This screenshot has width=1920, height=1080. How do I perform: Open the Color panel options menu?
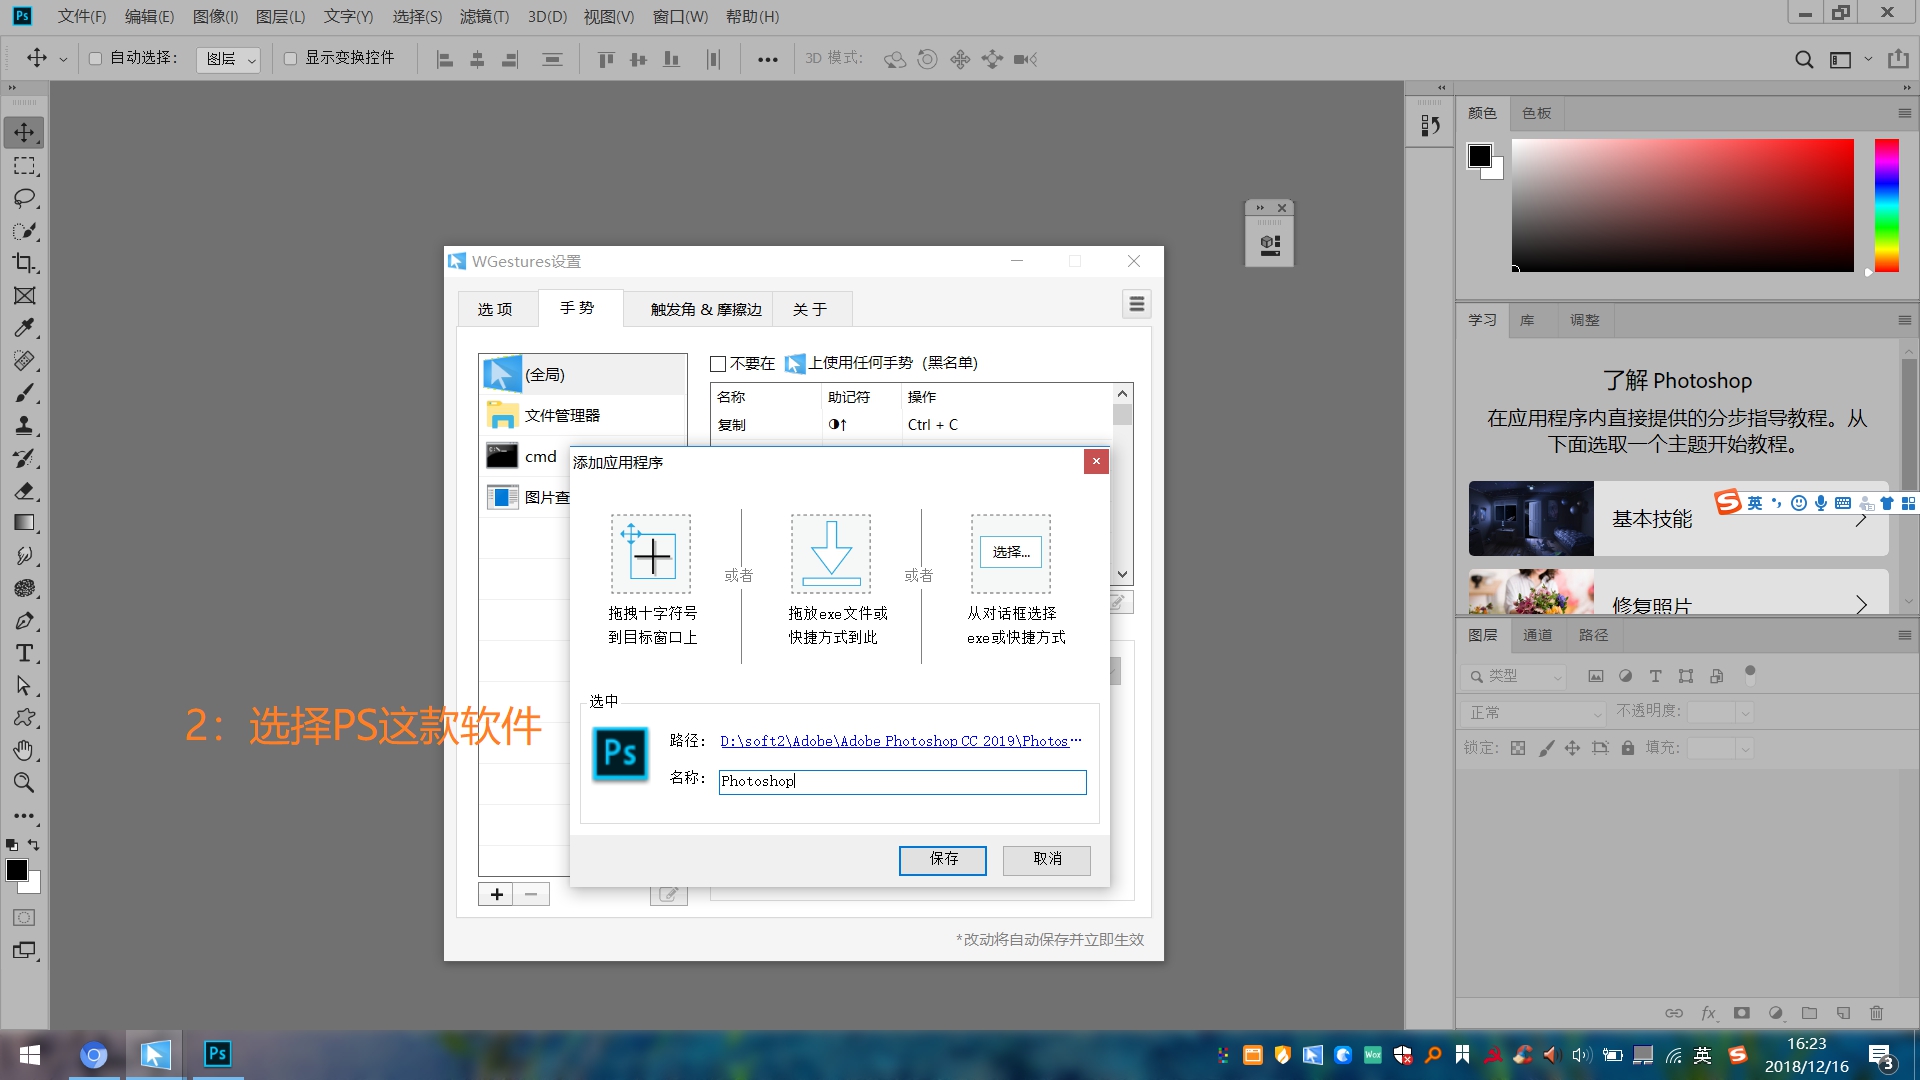pyautogui.click(x=1904, y=113)
